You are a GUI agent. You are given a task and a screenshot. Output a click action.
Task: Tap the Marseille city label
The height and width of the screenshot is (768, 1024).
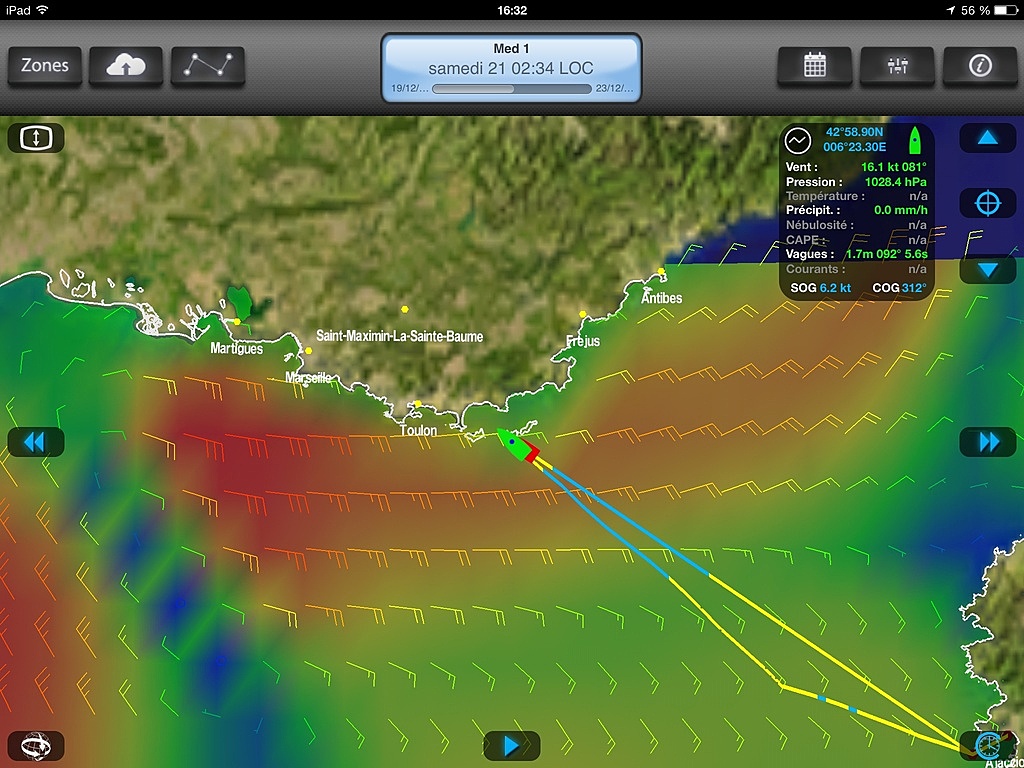click(308, 377)
